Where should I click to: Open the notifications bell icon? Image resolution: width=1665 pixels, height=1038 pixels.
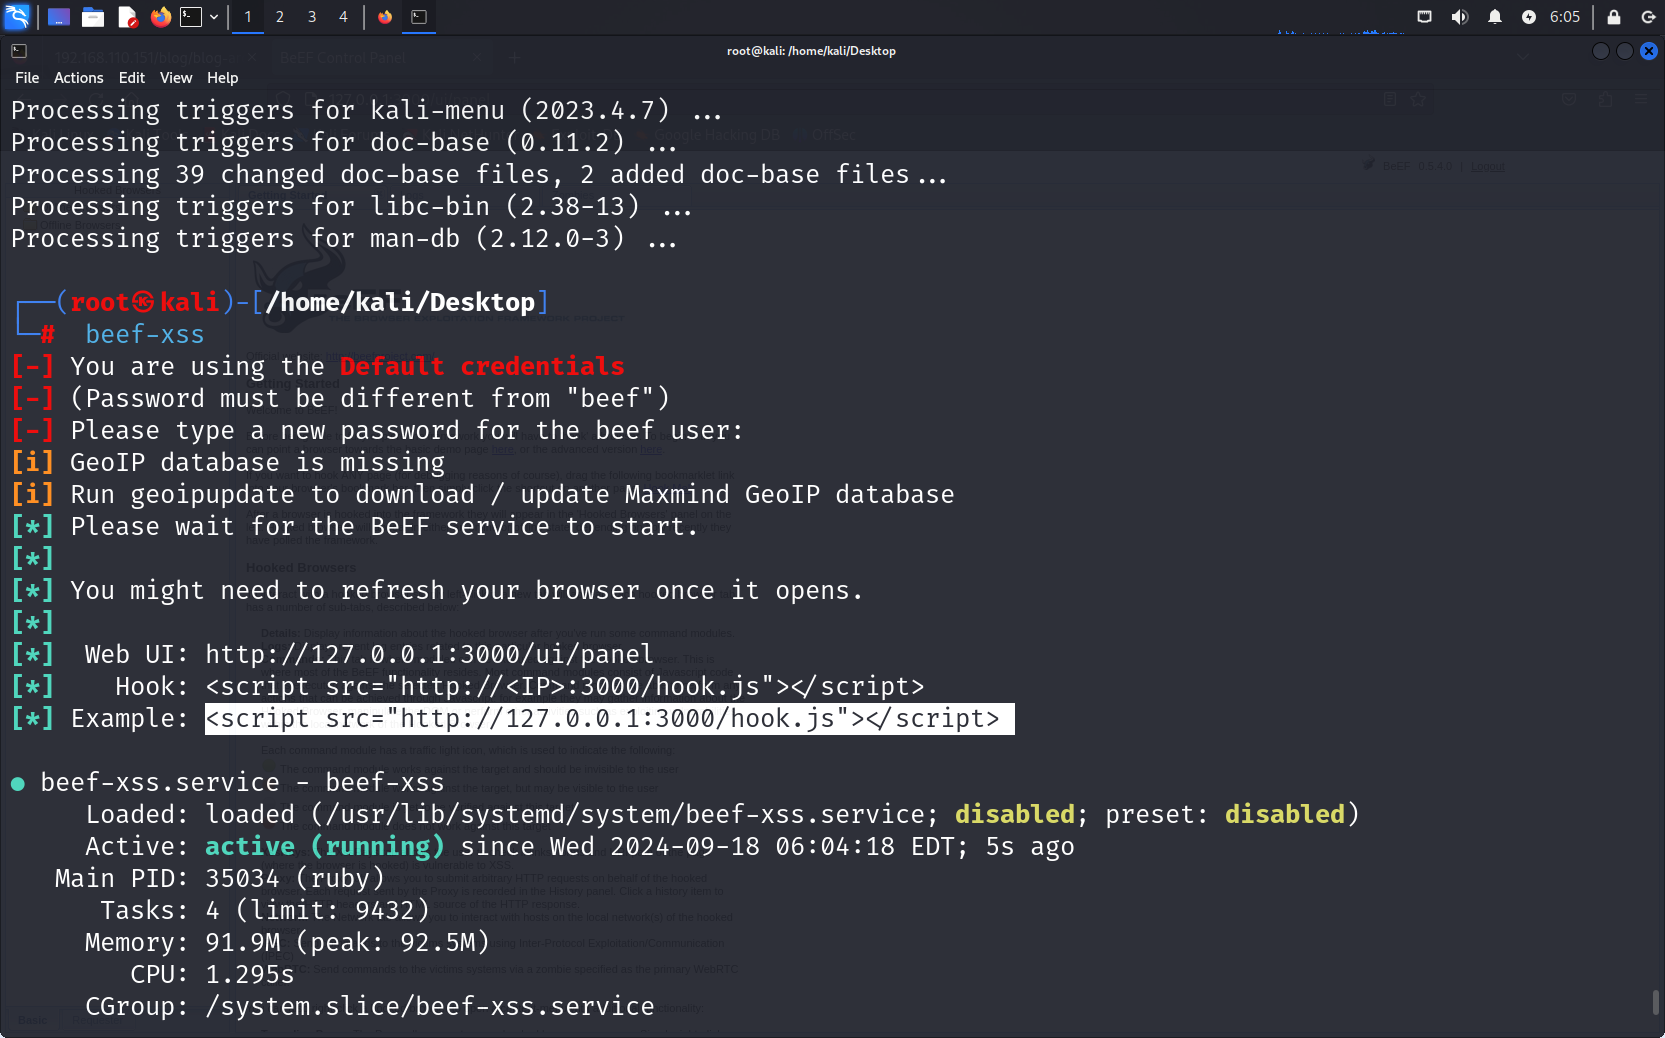(x=1495, y=17)
